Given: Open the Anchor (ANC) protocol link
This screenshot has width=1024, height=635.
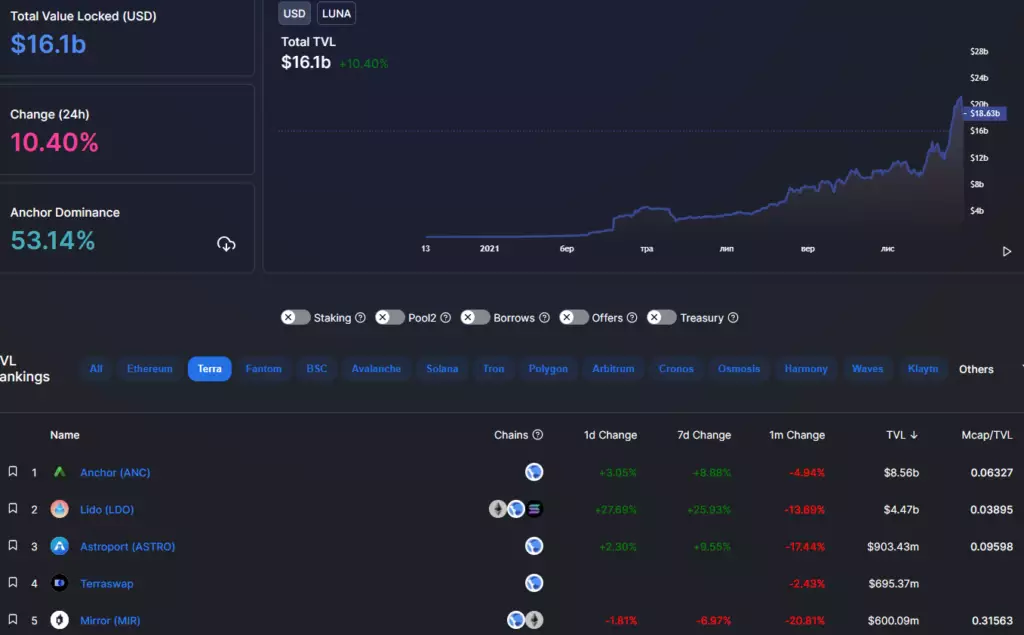Looking at the screenshot, I should 115,472.
